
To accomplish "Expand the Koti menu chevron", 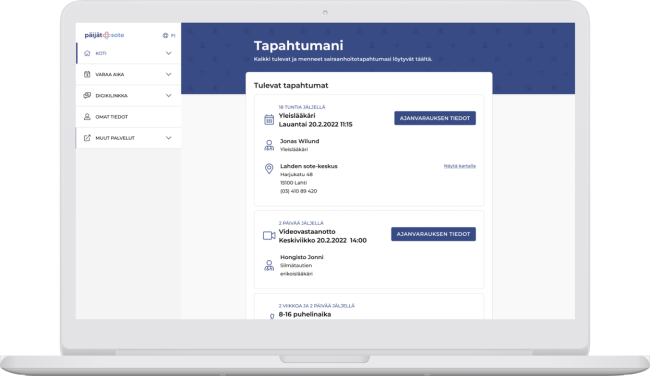I will point(169,53).
